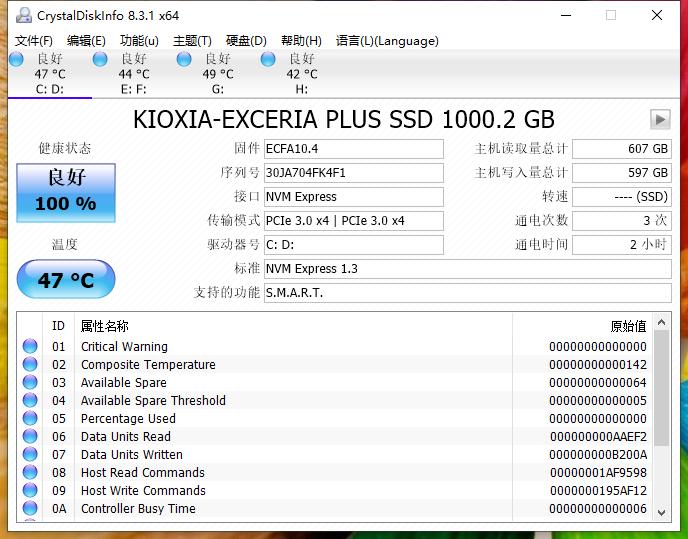Click the next disk arrow button
The height and width of the screenshot is (539, 688).
point(660,120)
